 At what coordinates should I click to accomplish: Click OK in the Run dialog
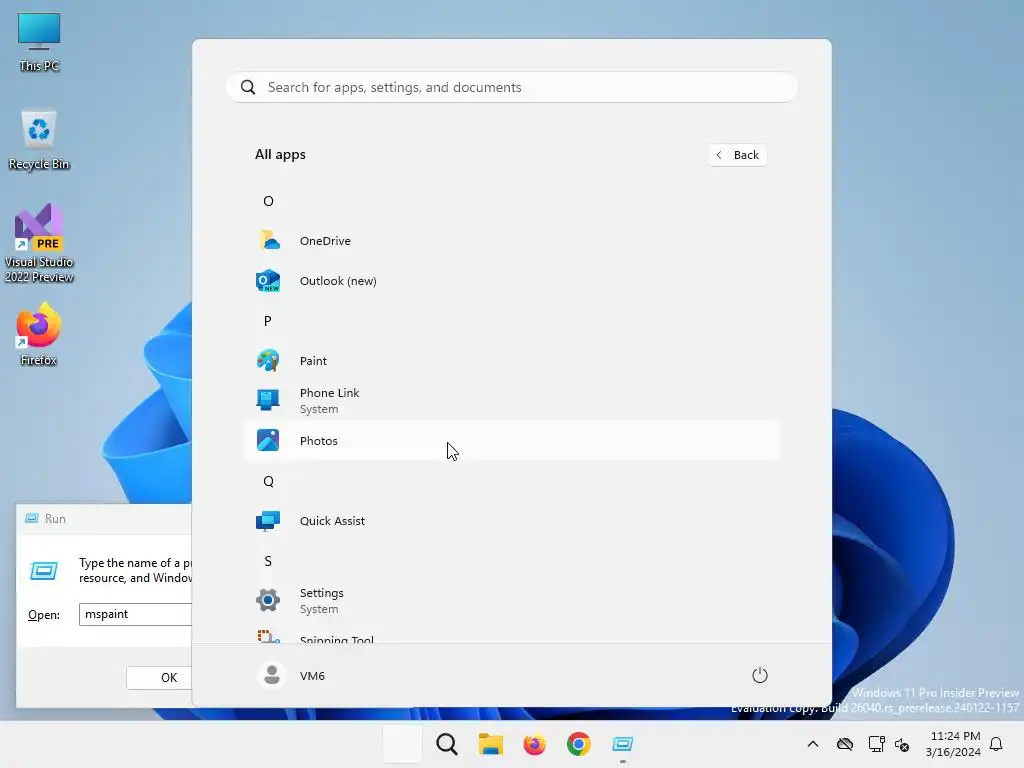[159, 677]
